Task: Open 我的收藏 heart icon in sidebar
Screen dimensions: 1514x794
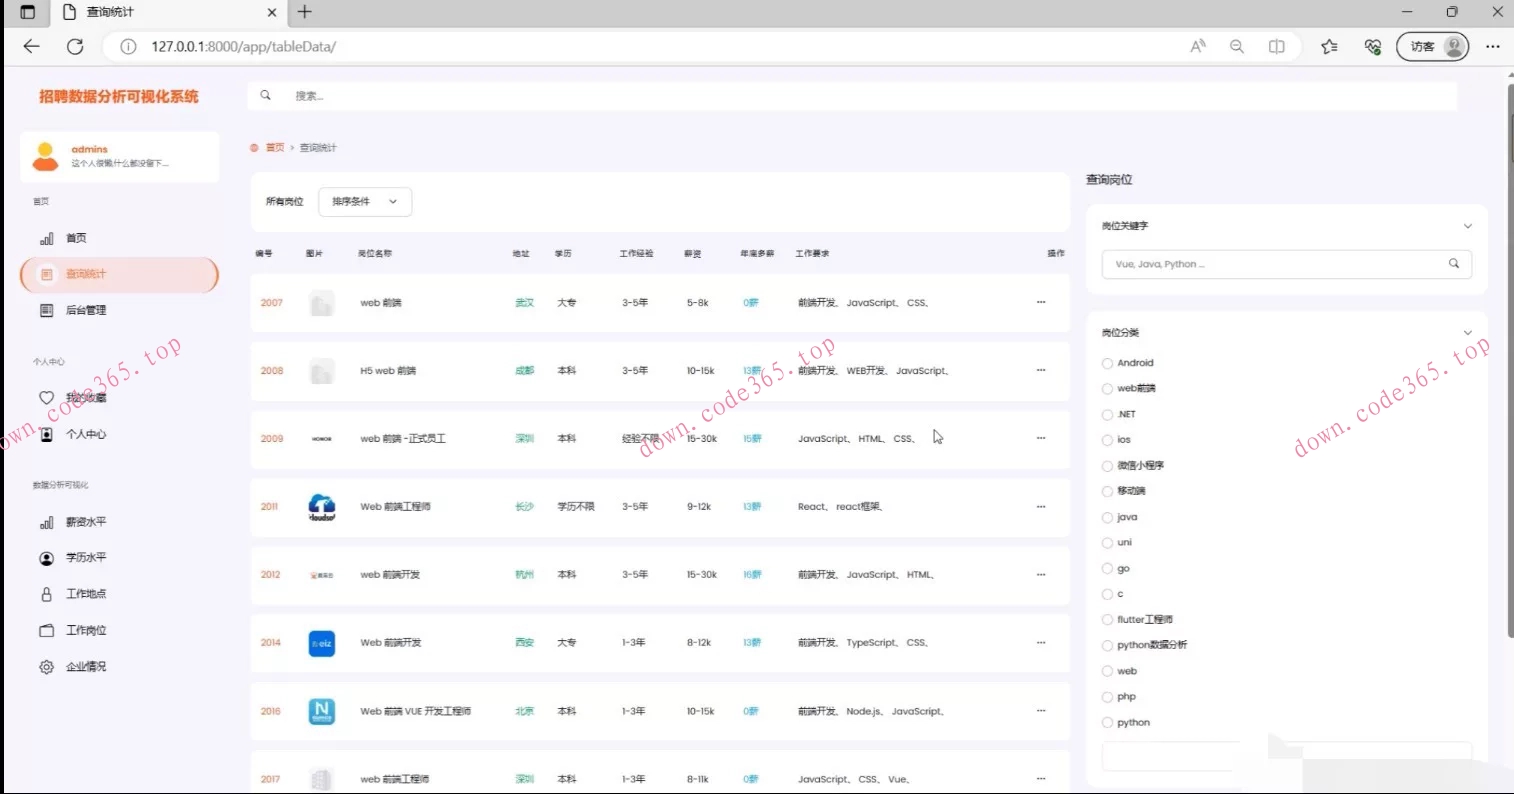Action: 46,398
